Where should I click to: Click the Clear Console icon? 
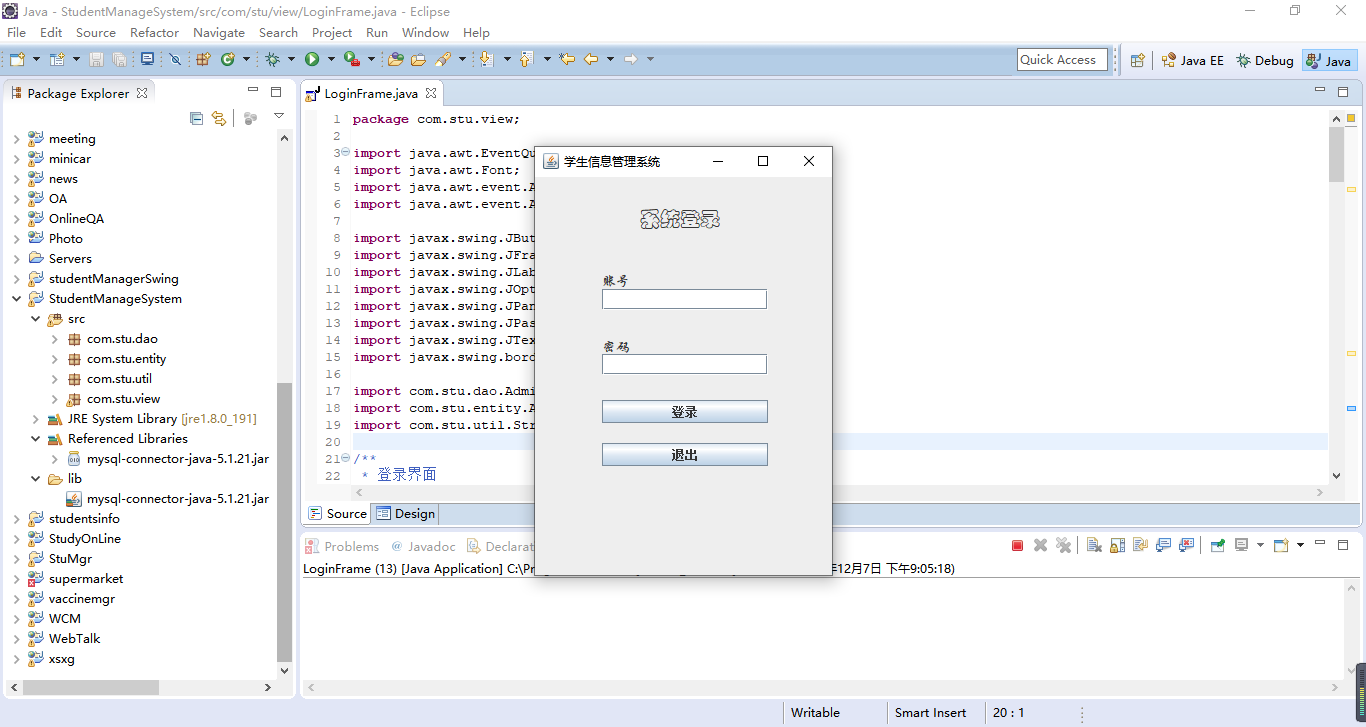click(x=1094, y=545)
